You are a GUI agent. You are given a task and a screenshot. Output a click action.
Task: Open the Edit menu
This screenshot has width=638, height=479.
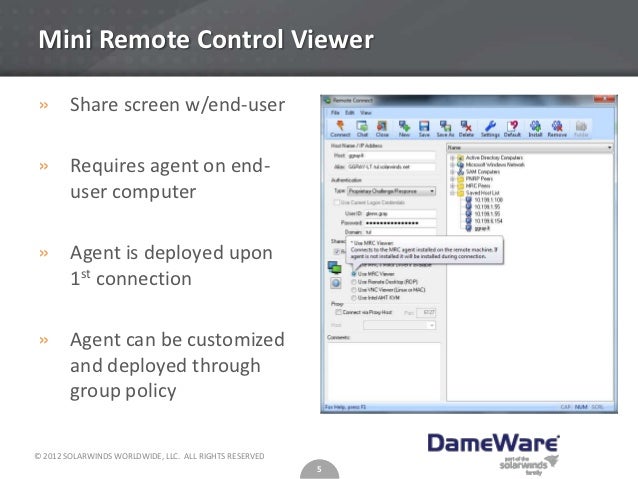pos(350,112)
